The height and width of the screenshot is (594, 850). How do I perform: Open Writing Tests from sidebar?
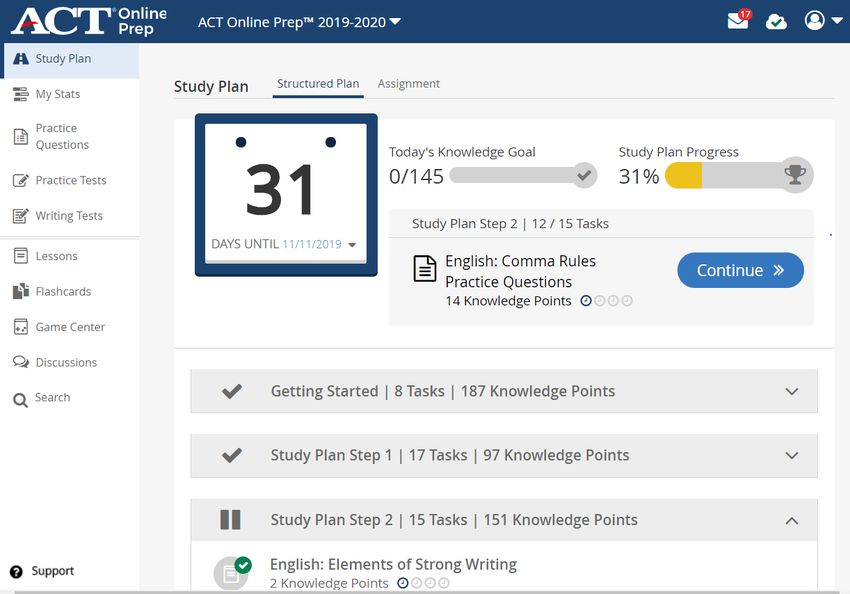(x=69, y=216)
